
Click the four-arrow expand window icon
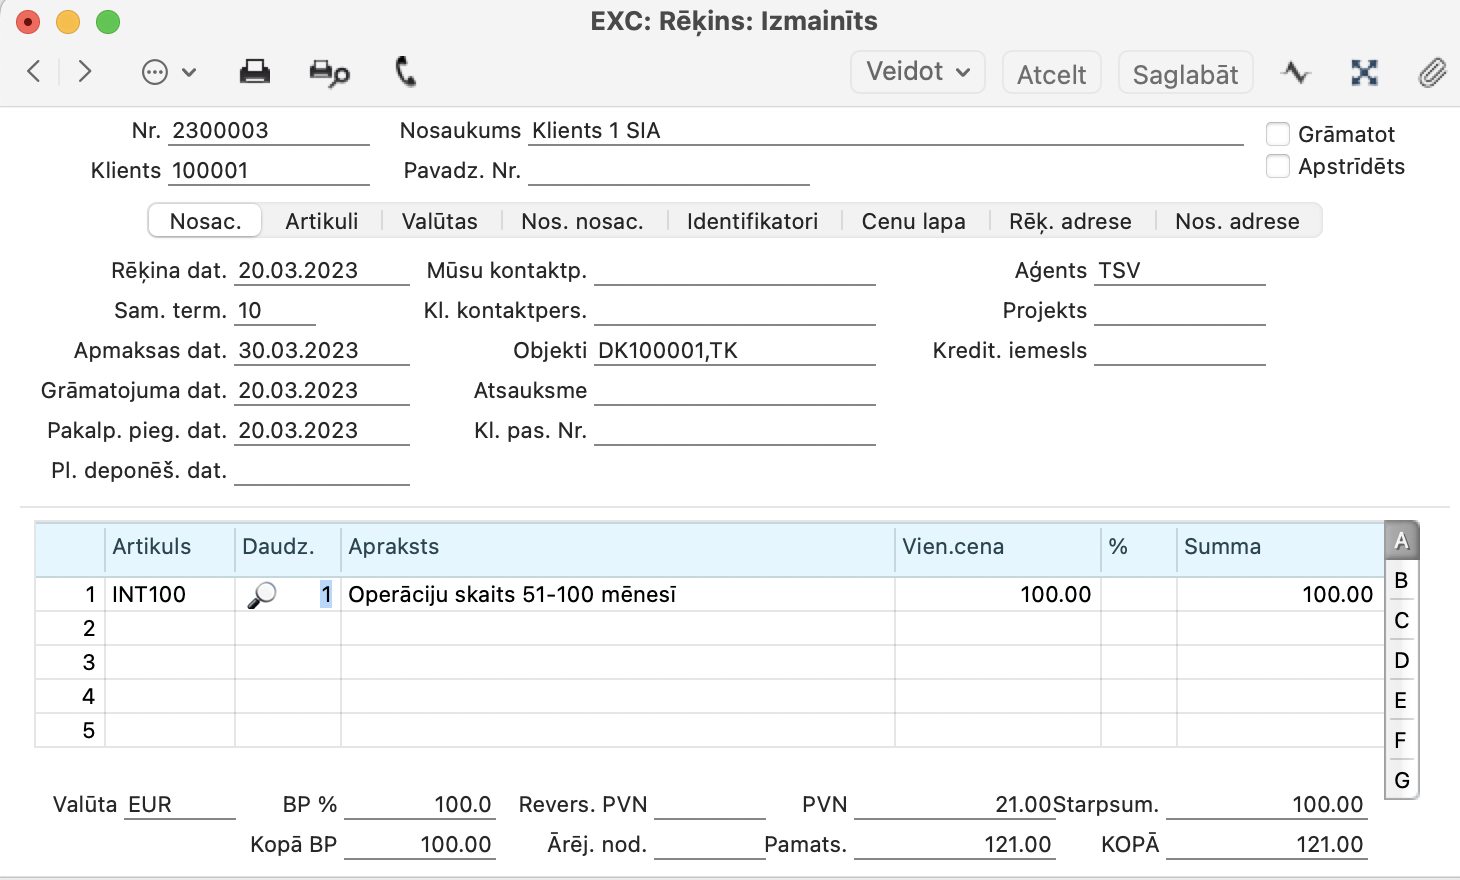[1364, 72]
